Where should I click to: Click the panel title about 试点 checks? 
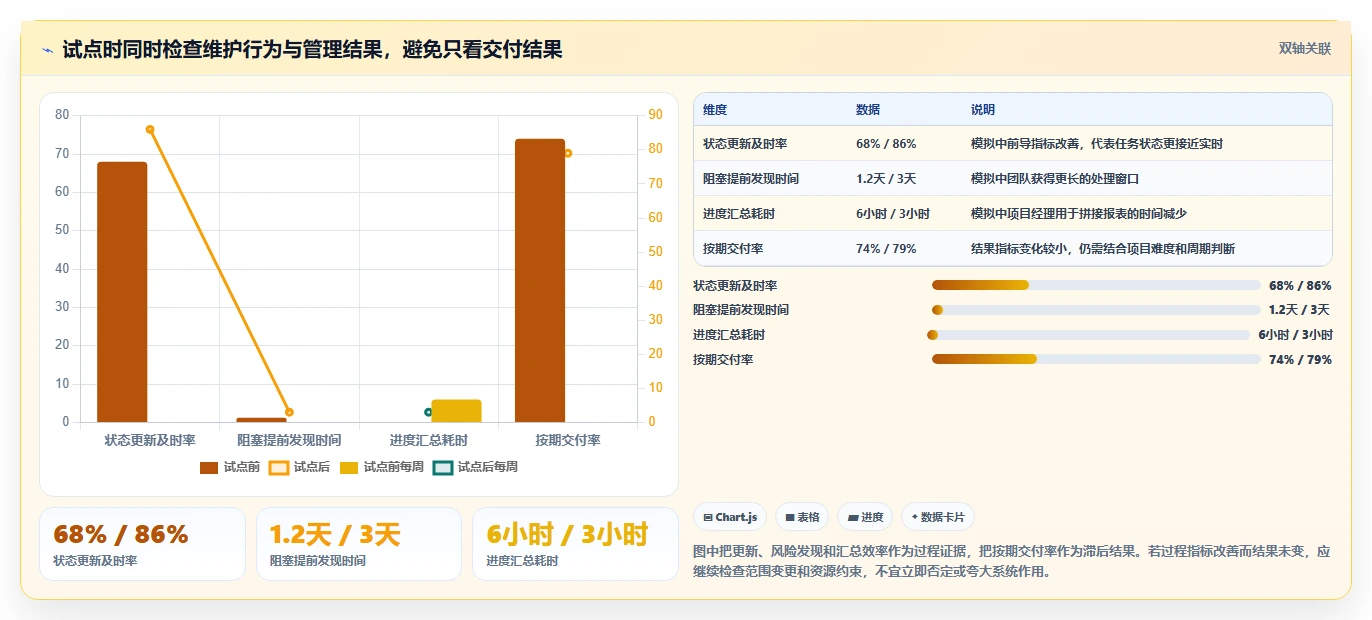click(312, 50)
